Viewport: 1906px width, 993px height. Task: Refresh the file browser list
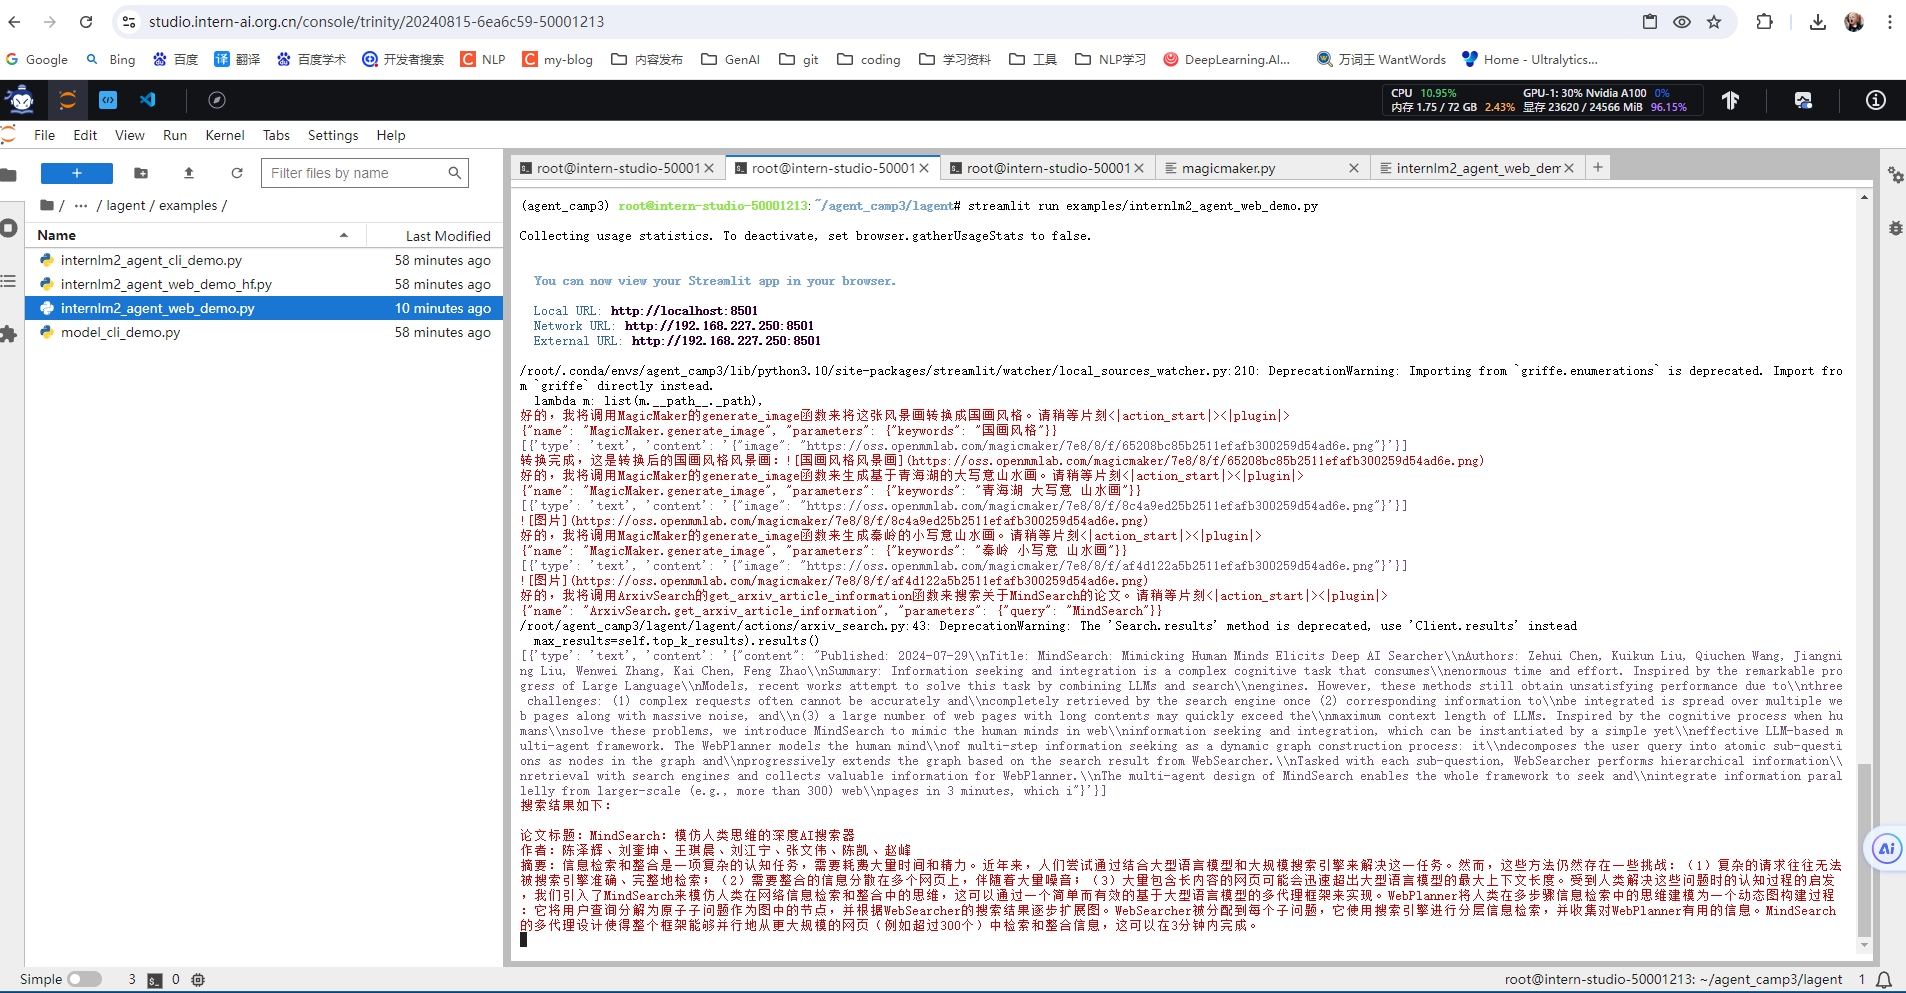tap(237, 173)
